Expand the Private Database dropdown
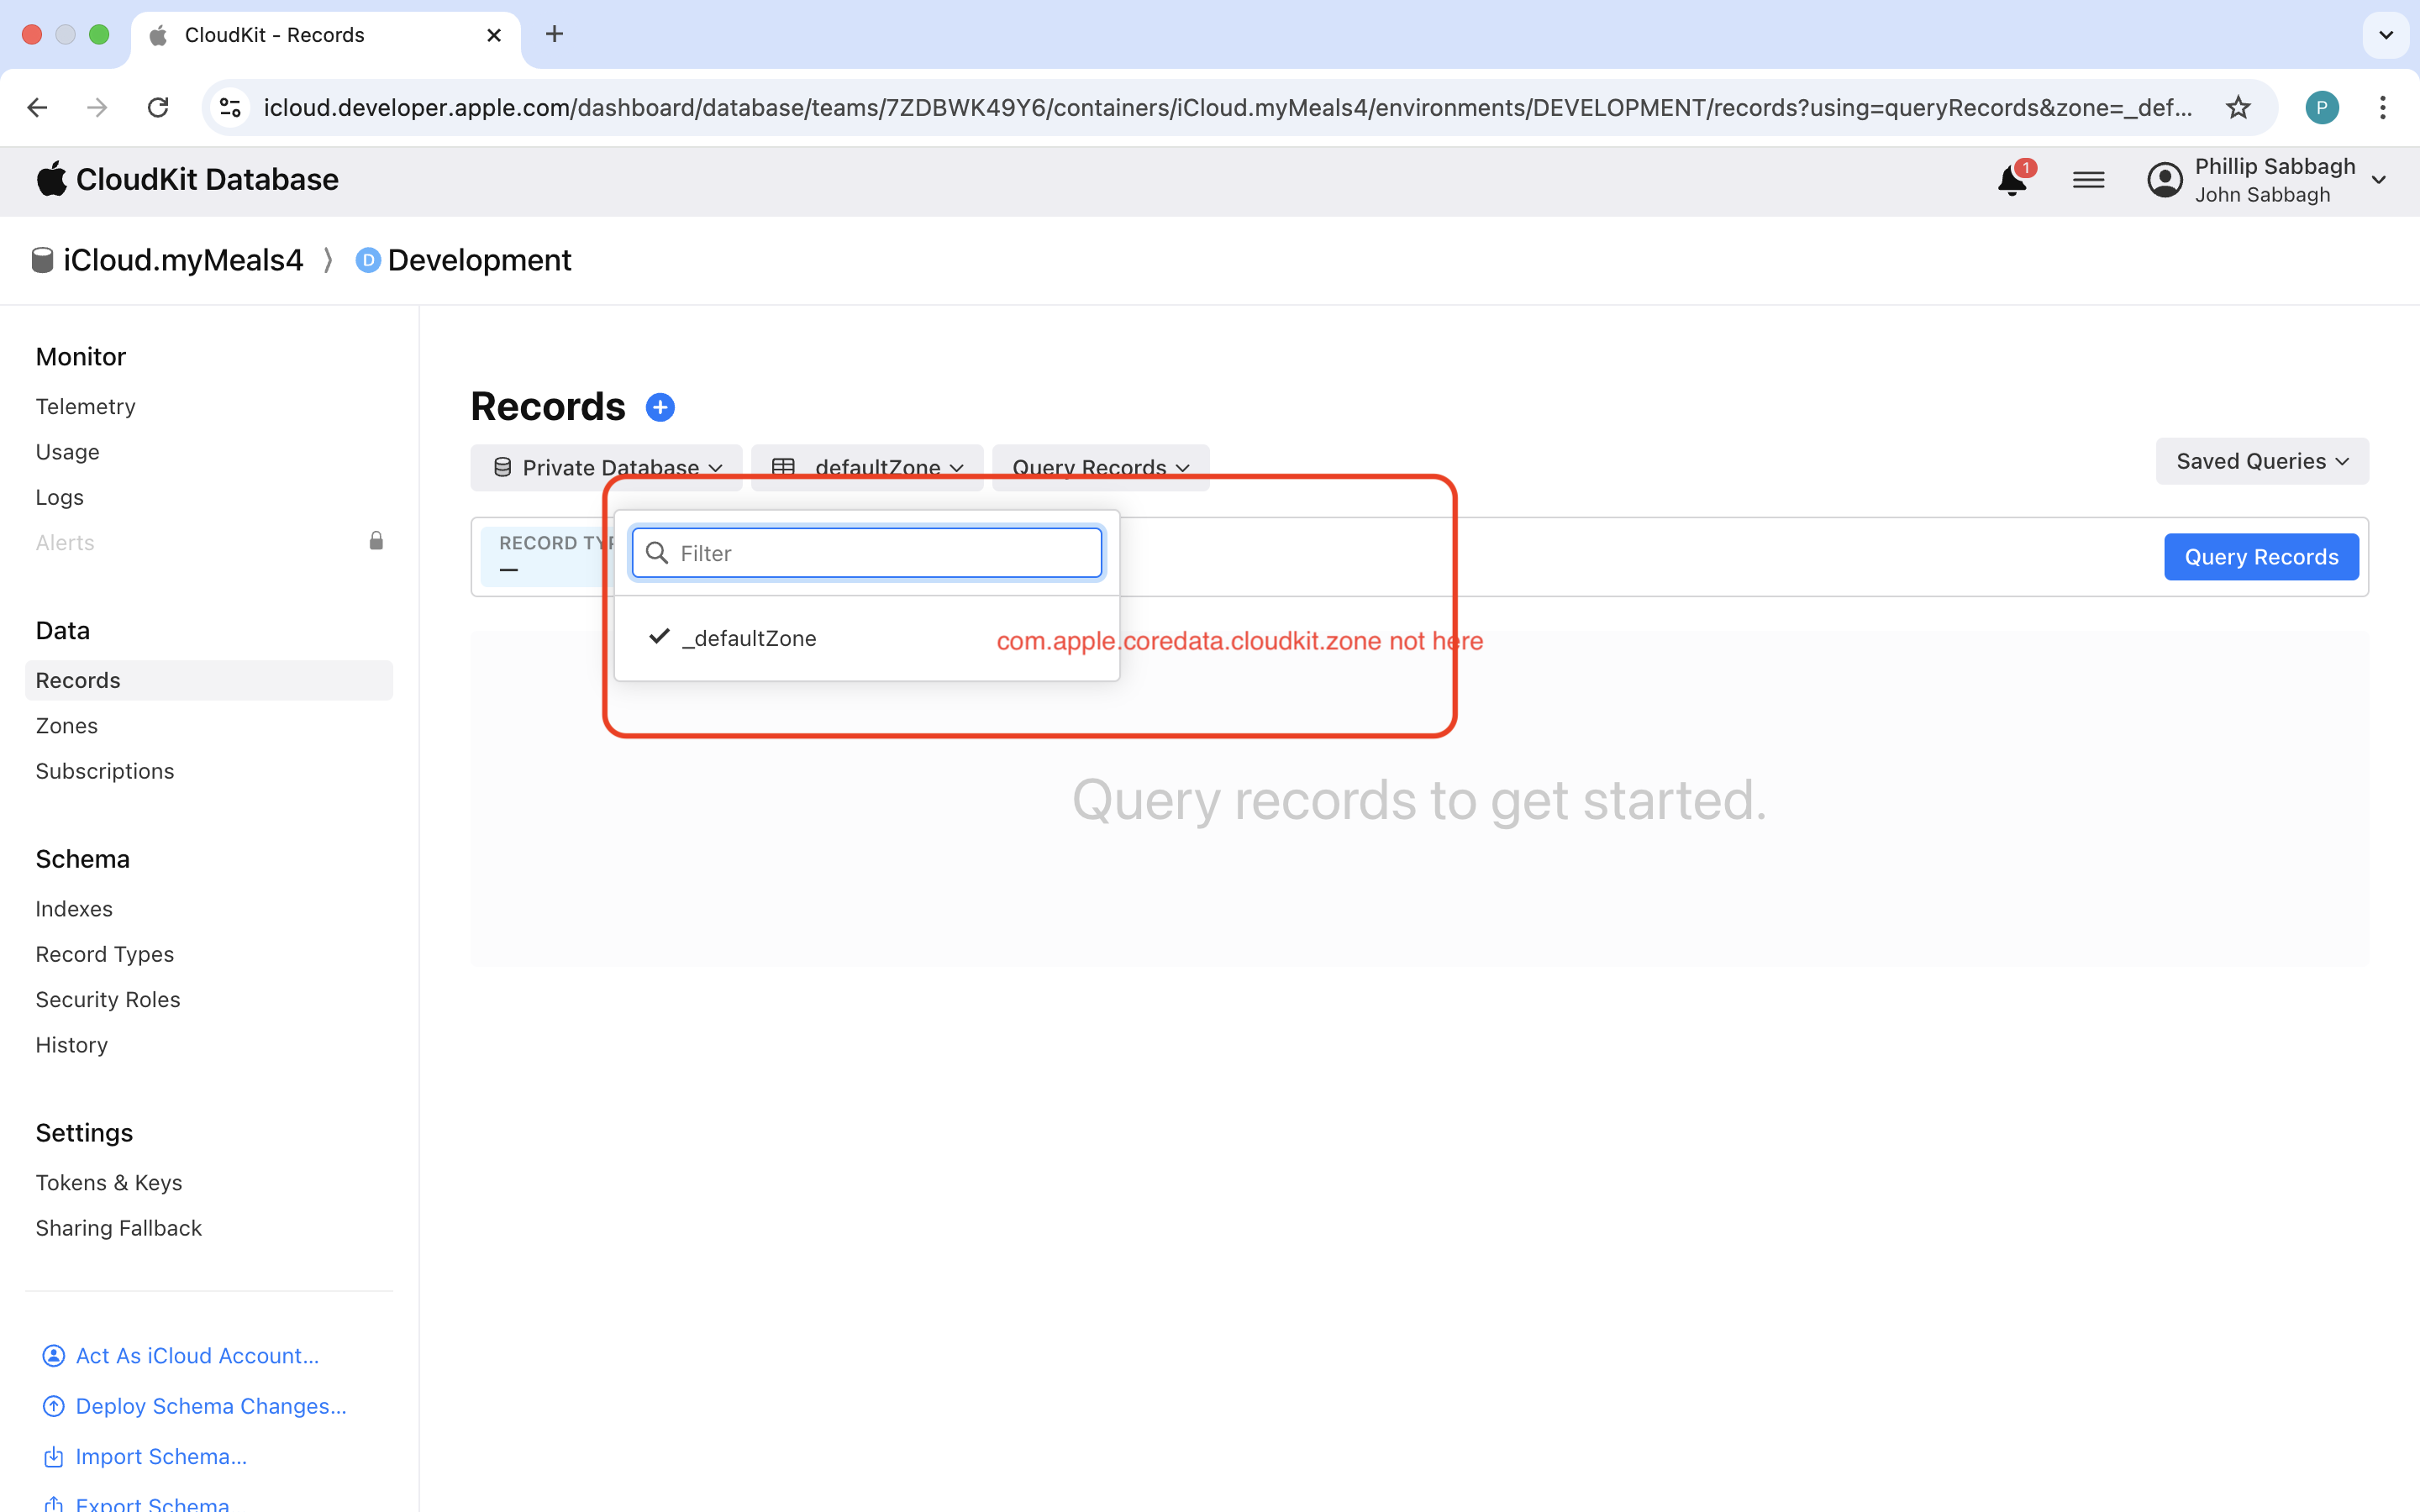This screenshot has width=2420, height=1512. coord(606,467)
